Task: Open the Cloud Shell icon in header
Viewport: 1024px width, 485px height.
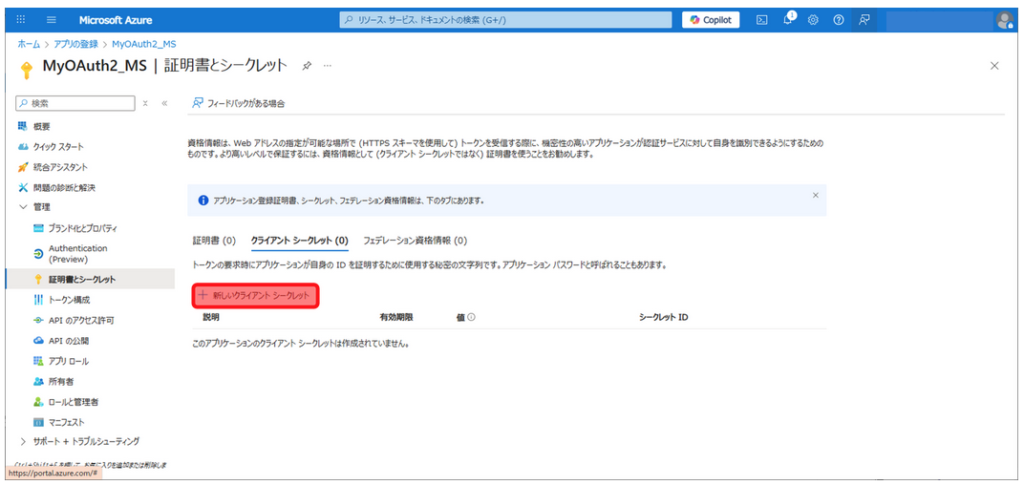Action: tap(762, 20)
